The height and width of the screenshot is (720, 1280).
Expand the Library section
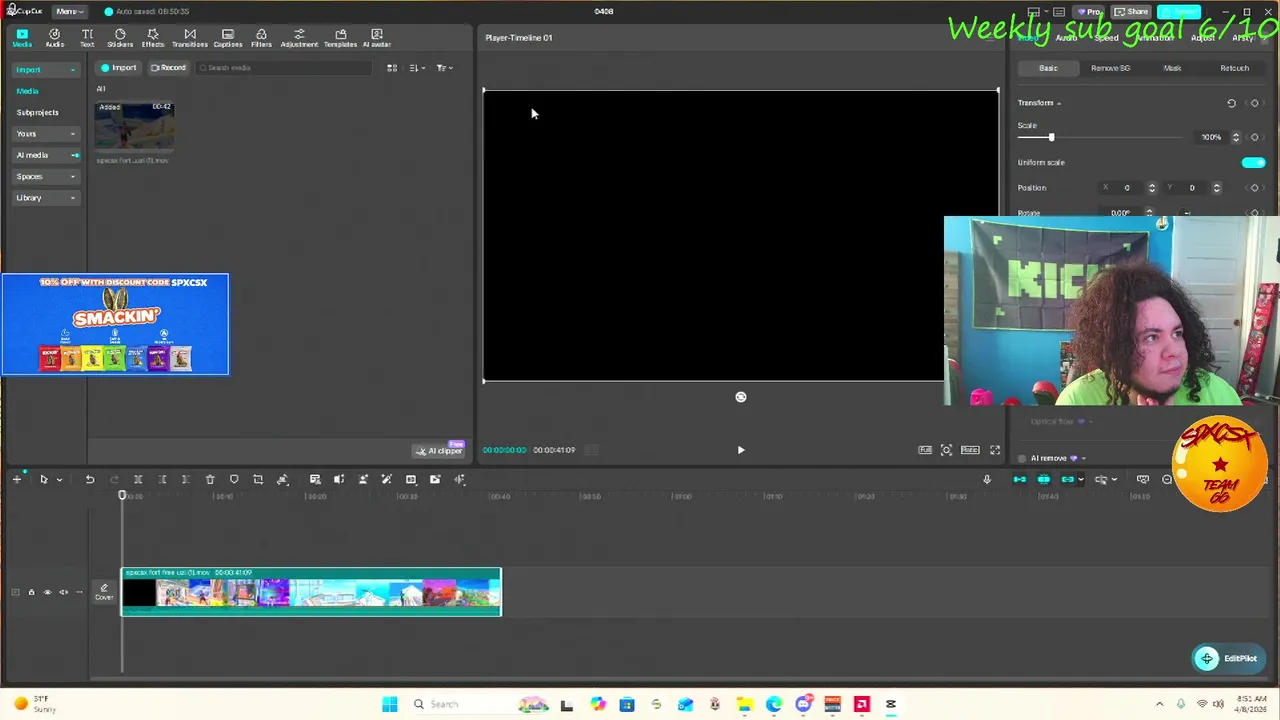[72, 198]
